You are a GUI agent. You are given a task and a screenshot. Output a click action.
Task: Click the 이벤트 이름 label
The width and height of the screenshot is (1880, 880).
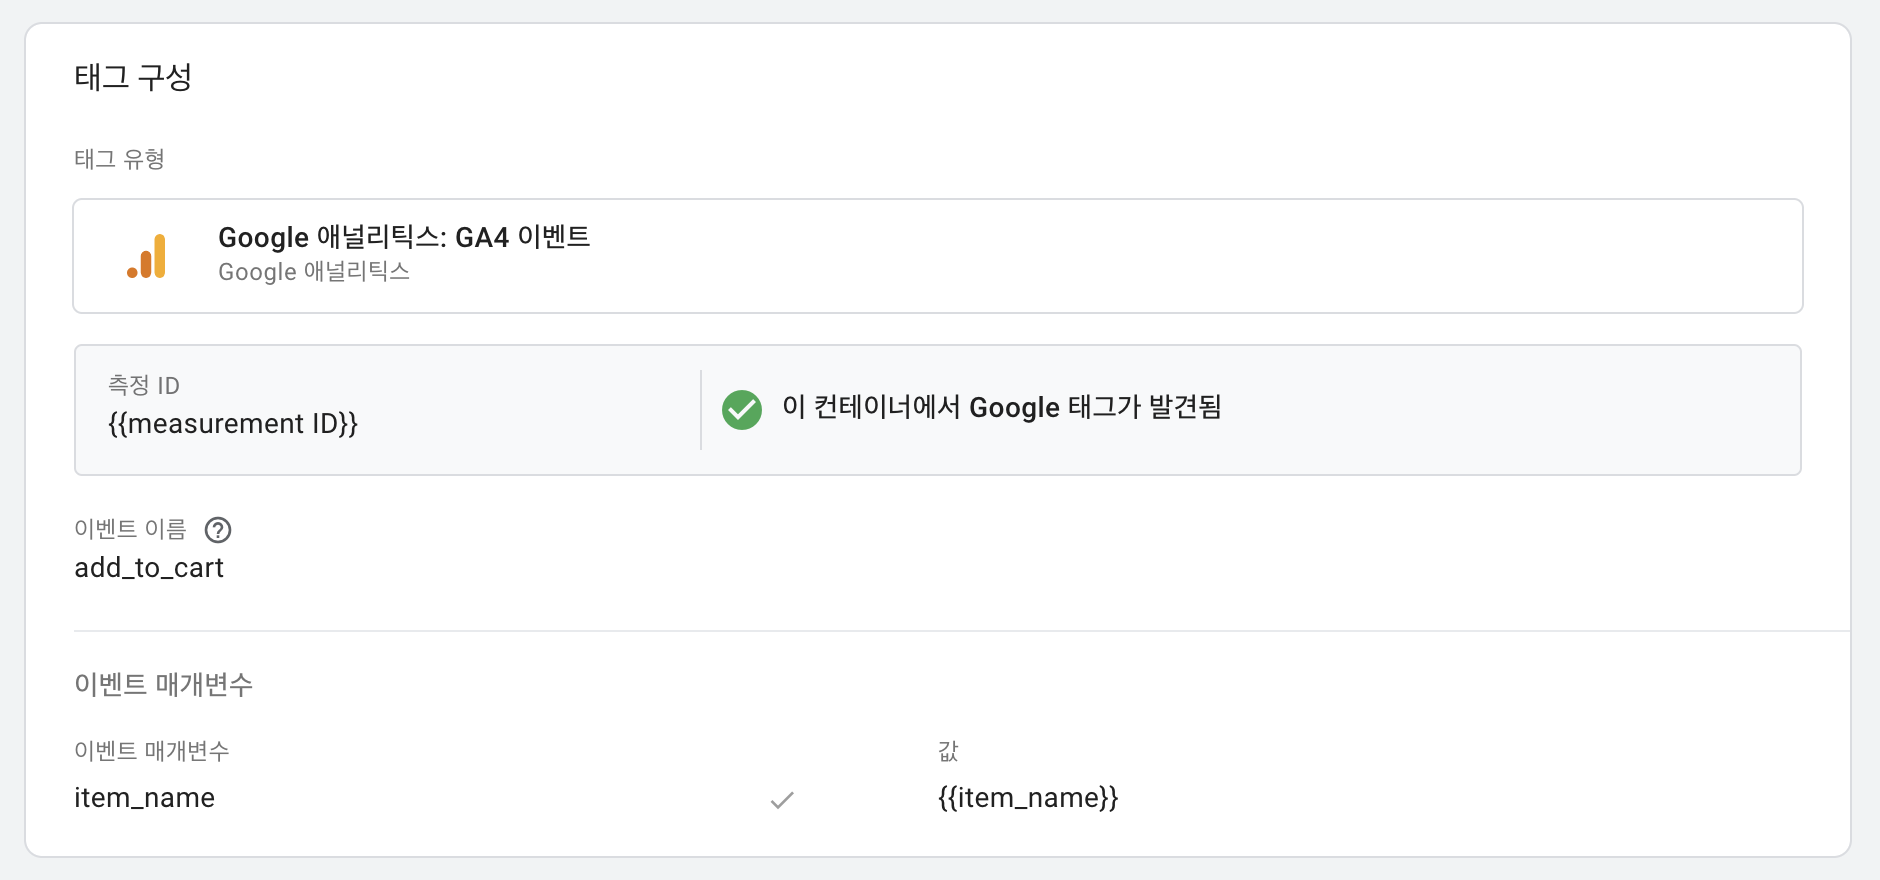pos(130,529)
